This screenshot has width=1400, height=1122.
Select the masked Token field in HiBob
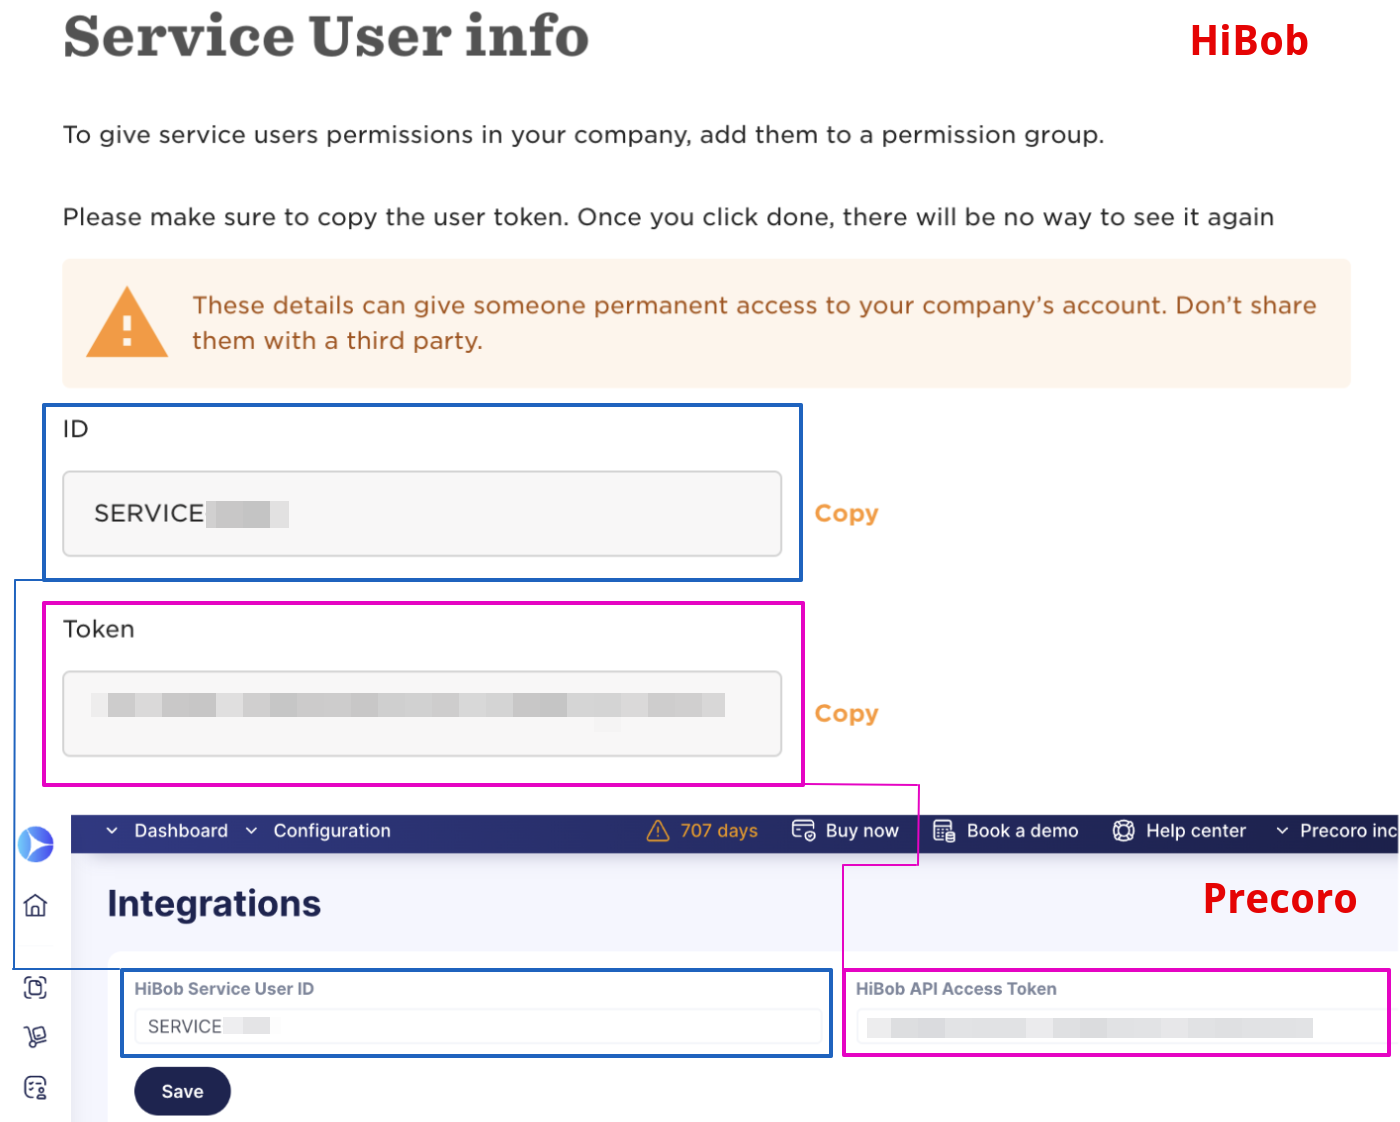[421, 714]
